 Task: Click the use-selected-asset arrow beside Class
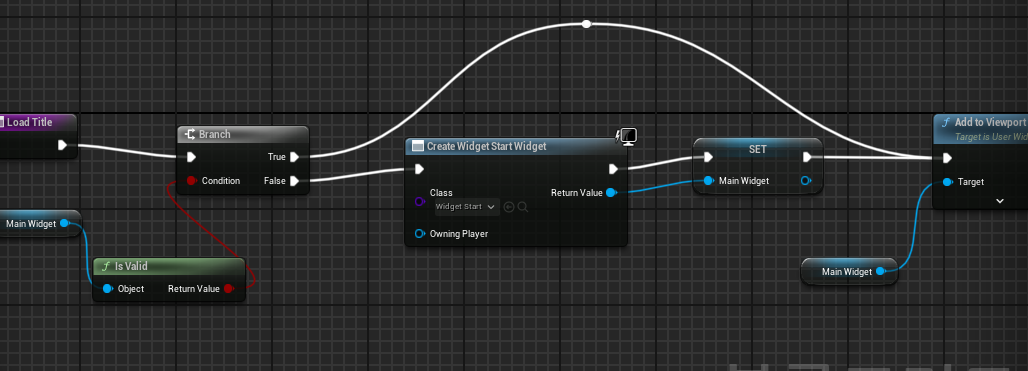pyautogui.click(x=509, y=207)
